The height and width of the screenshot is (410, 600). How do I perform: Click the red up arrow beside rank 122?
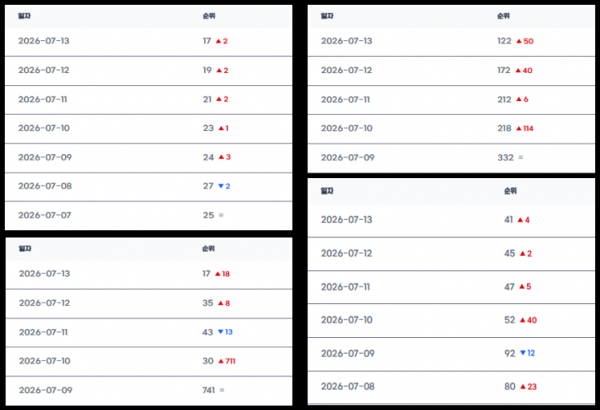point(519,41)
